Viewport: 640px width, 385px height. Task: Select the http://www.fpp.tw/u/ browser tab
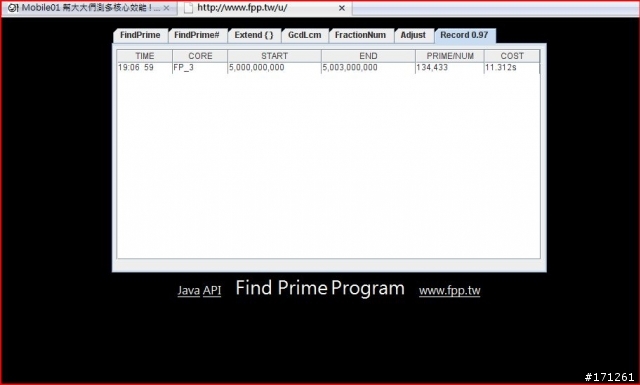click(x=264, y=8)
